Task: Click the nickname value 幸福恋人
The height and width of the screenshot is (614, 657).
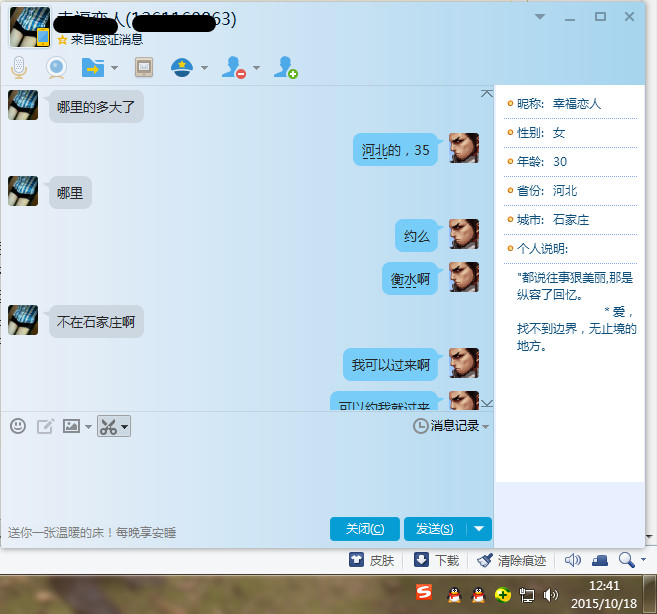Action: [577, 104]
